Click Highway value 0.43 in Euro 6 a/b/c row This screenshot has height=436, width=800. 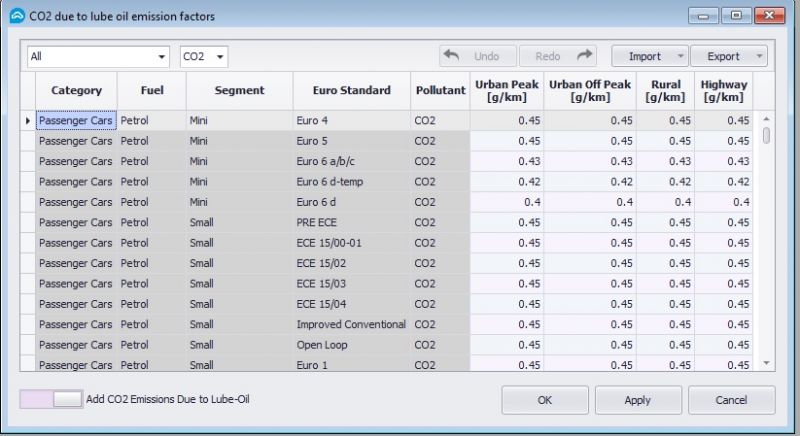[x=724, y=162]
